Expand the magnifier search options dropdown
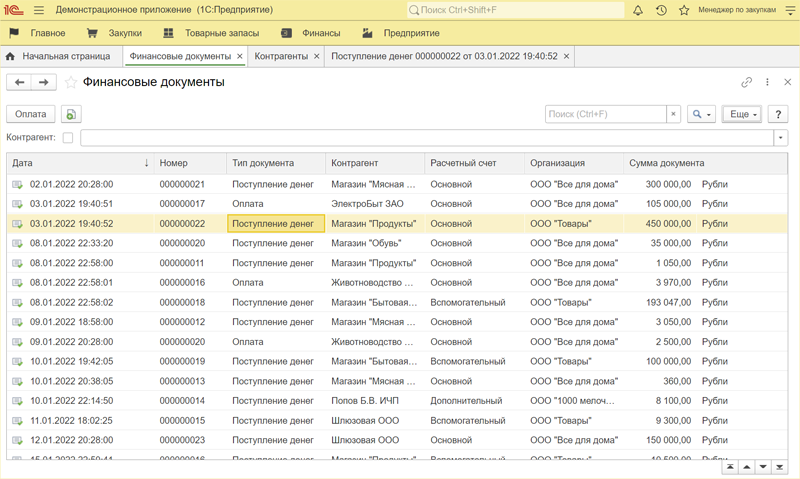Image resolution: width=800 pixels, height=479 pixels. (x=702, y=115)
